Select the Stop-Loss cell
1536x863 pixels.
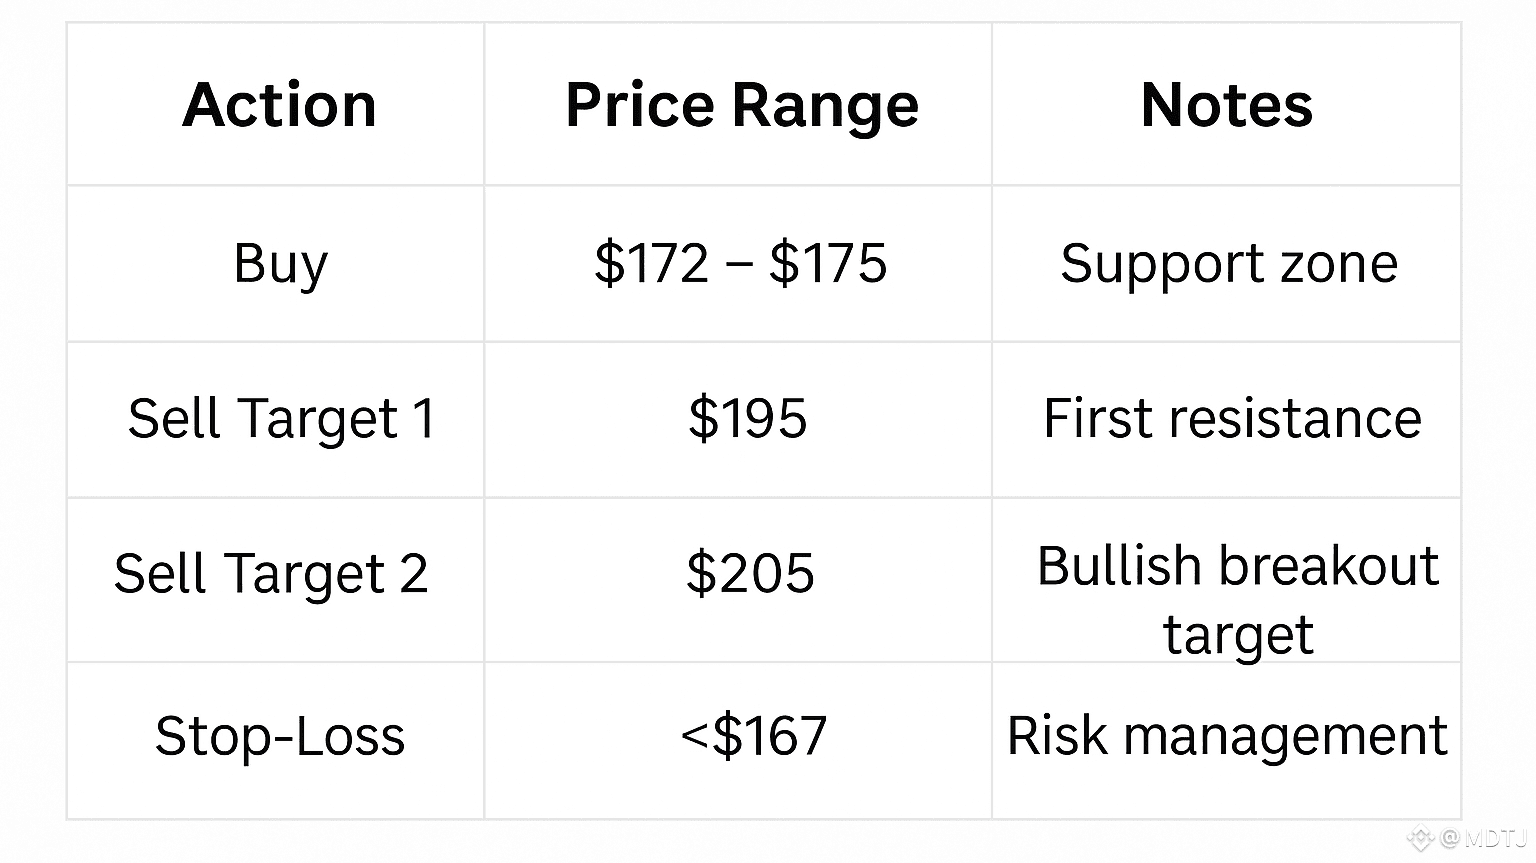click(280, 737)
